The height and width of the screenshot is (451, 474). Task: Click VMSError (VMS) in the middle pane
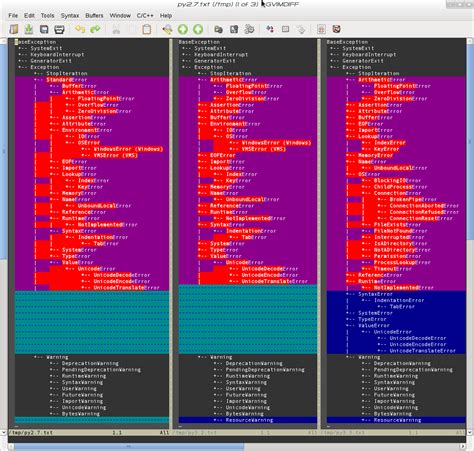264,149
